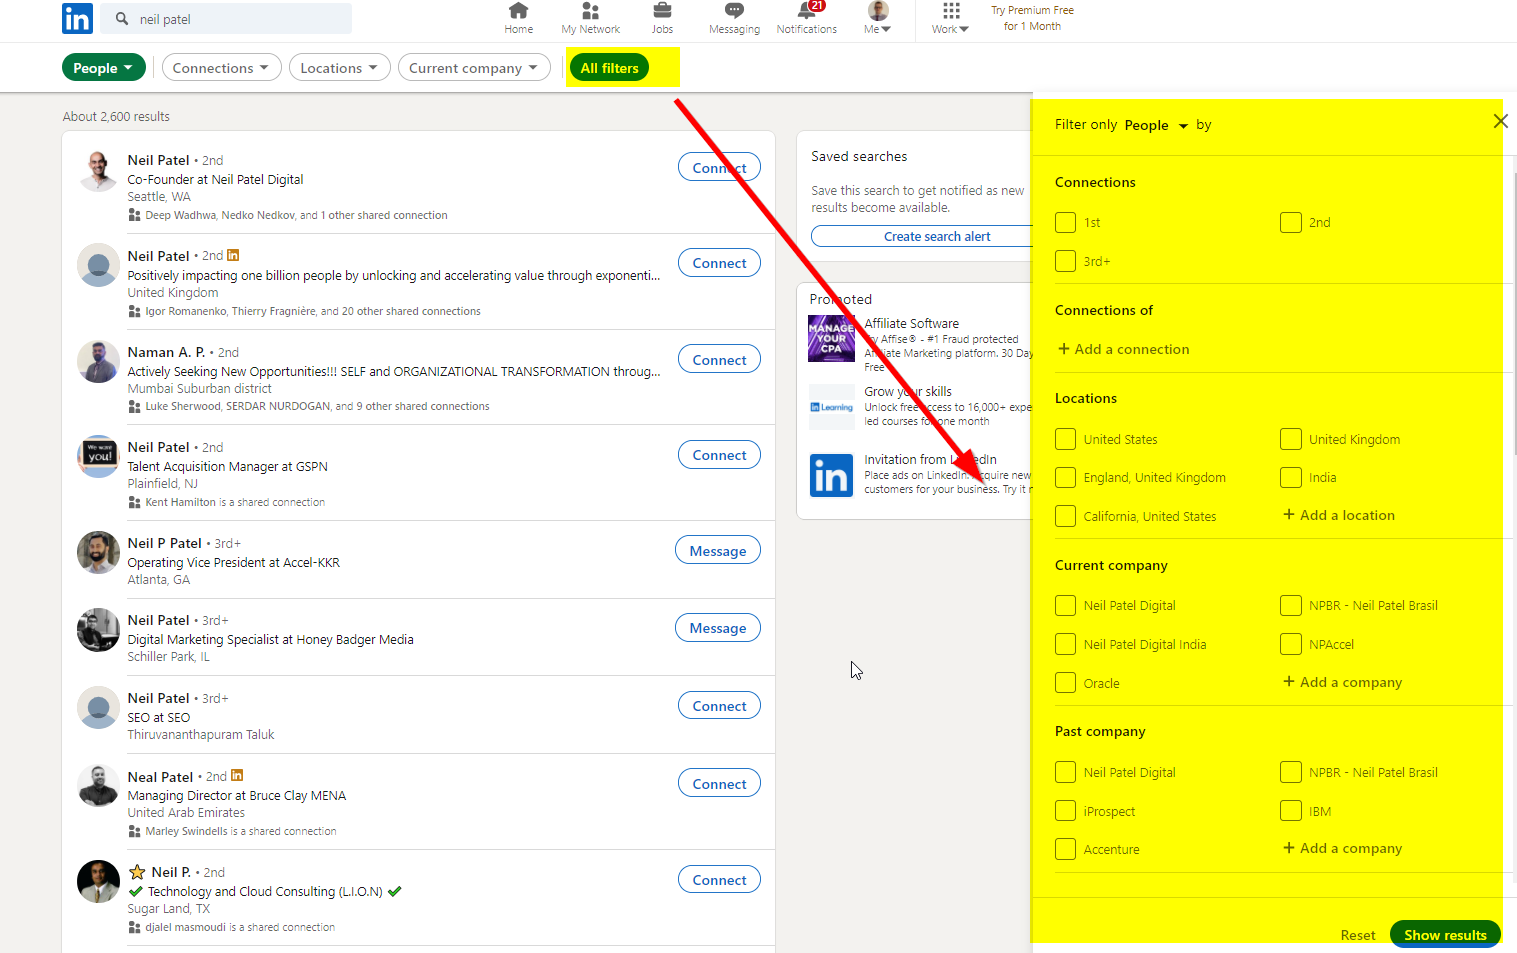The height and width of the screenshot is (953, 1517).
Task: Open the LinkedIn Learning ad thumbnail
Action: [831, 407]
